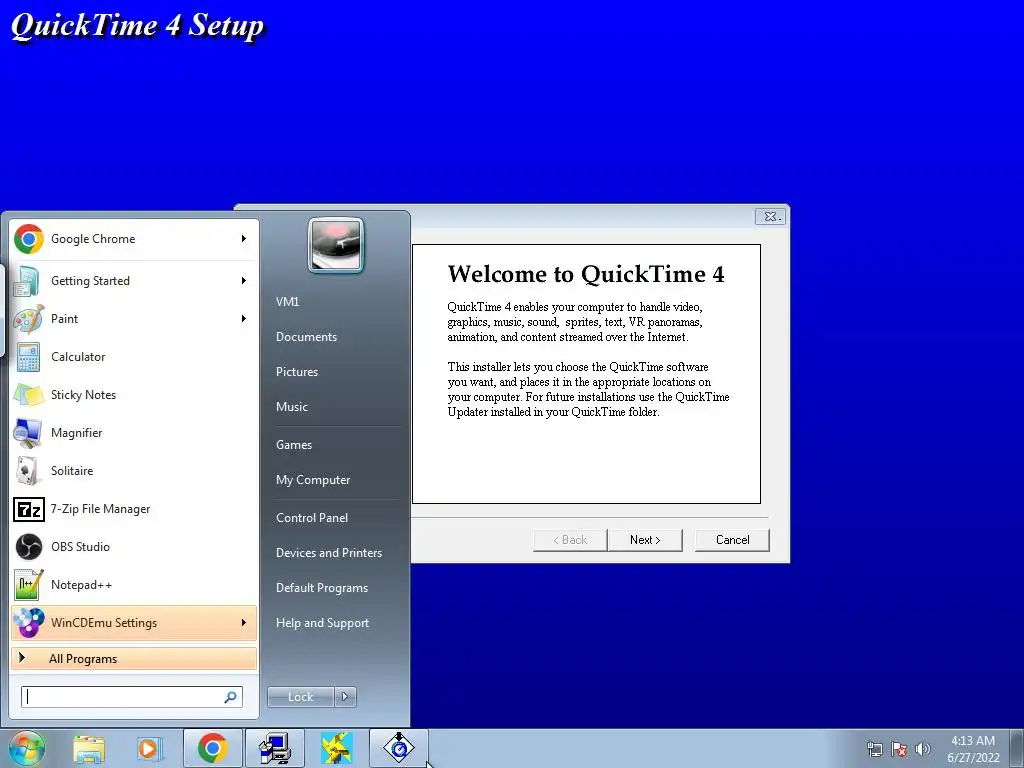The width and height of the screenshot is (1024, 768).
Task: Open My Computer
Action: [313, 480]
